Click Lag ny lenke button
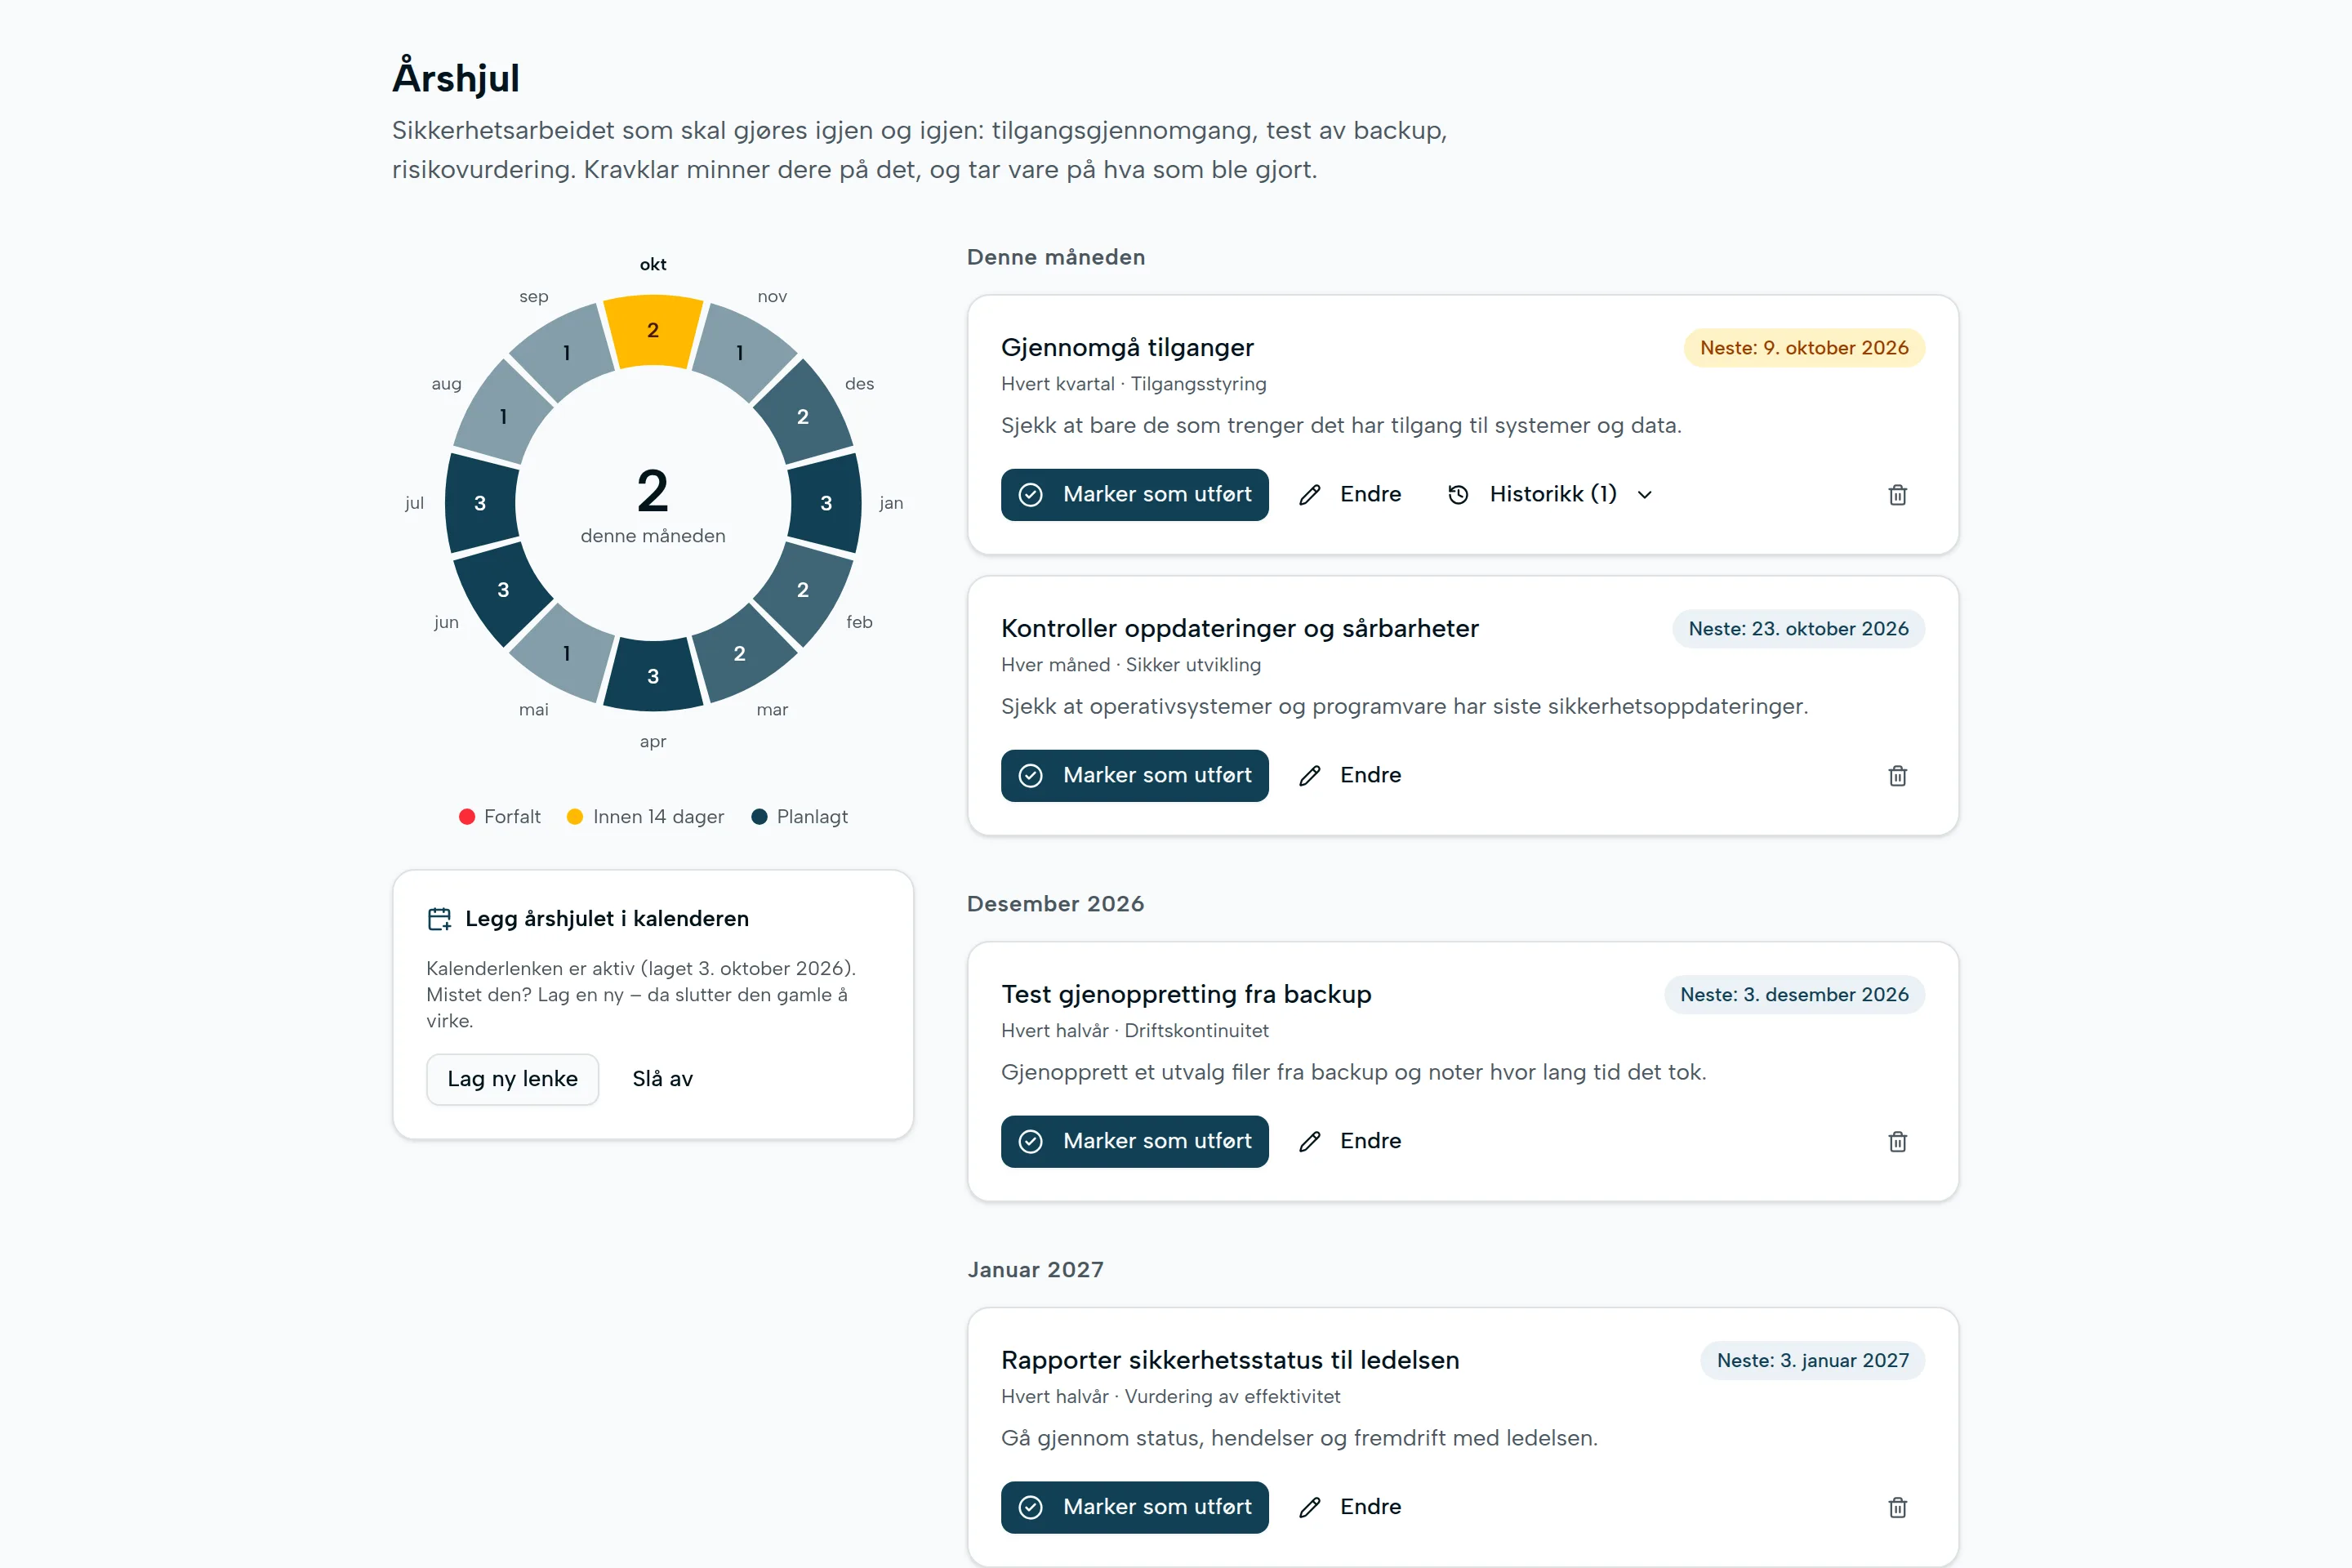 click(x=512, y=1079)
